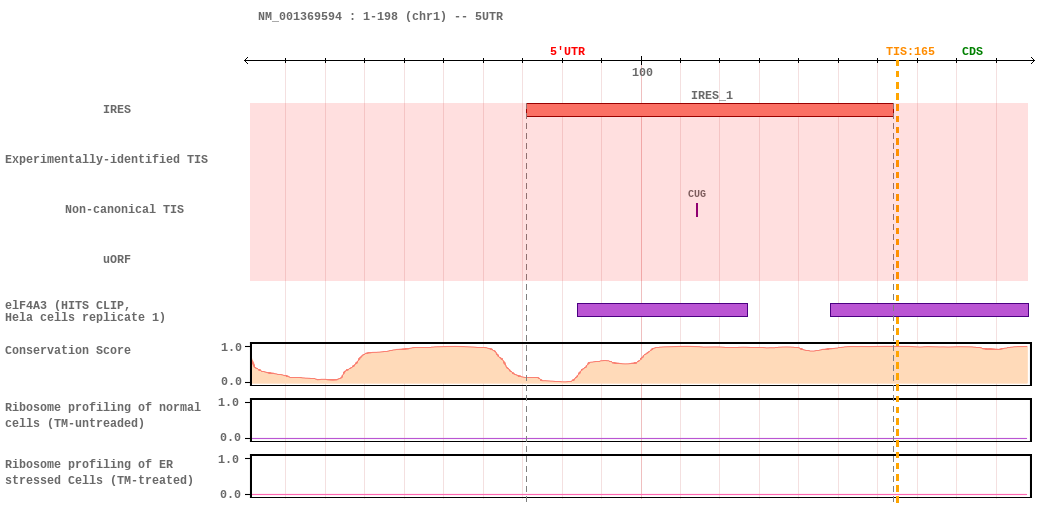
Task: Click inside the Conservation Score plot area
Action: pos(640,364)
